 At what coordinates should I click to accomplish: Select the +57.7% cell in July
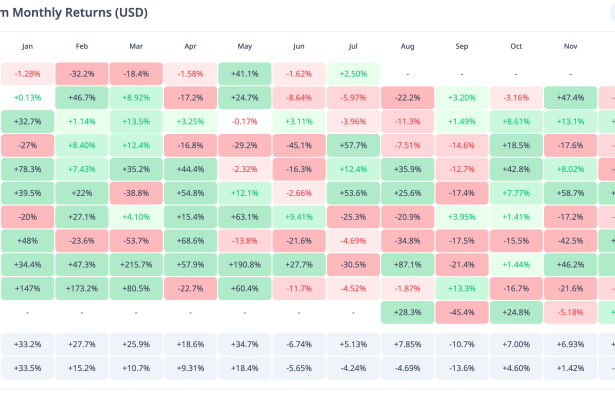coord(353,144)
